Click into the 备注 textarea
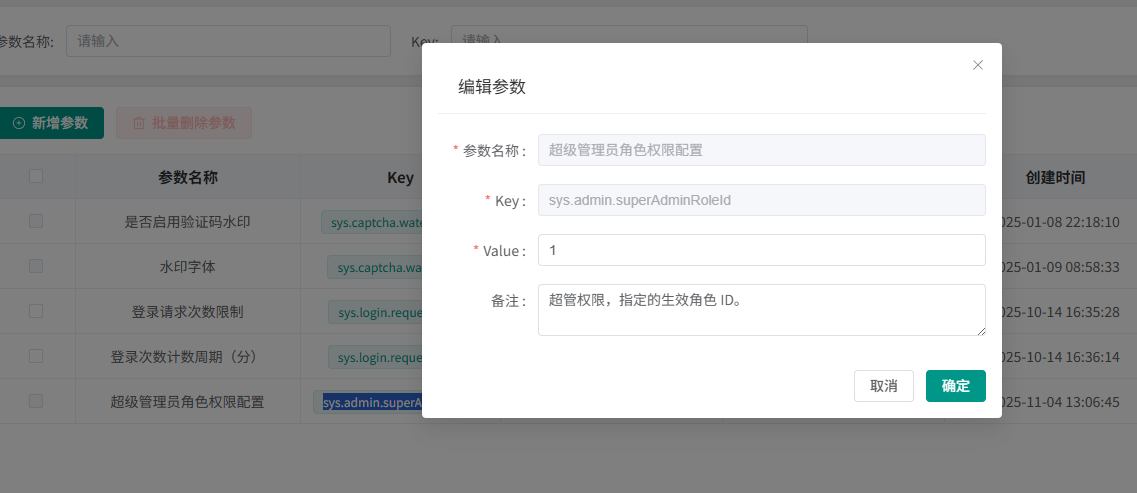The image size is (1137, 493). tap(761, 309)
